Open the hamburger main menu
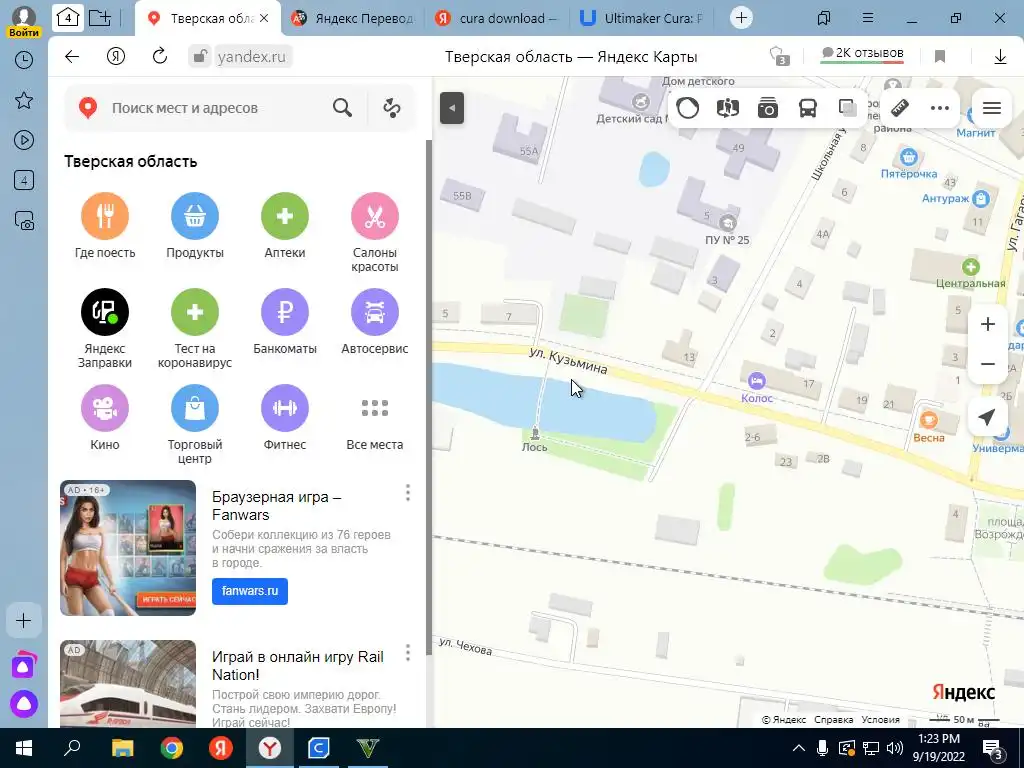 pos(992,108)
